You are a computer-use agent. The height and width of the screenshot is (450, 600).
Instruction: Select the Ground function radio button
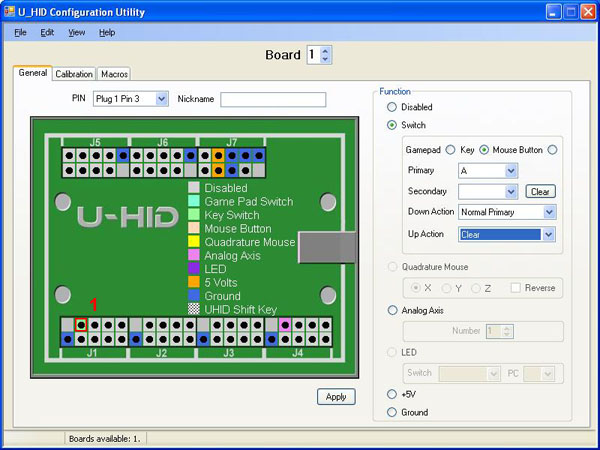tap(392, 412)
